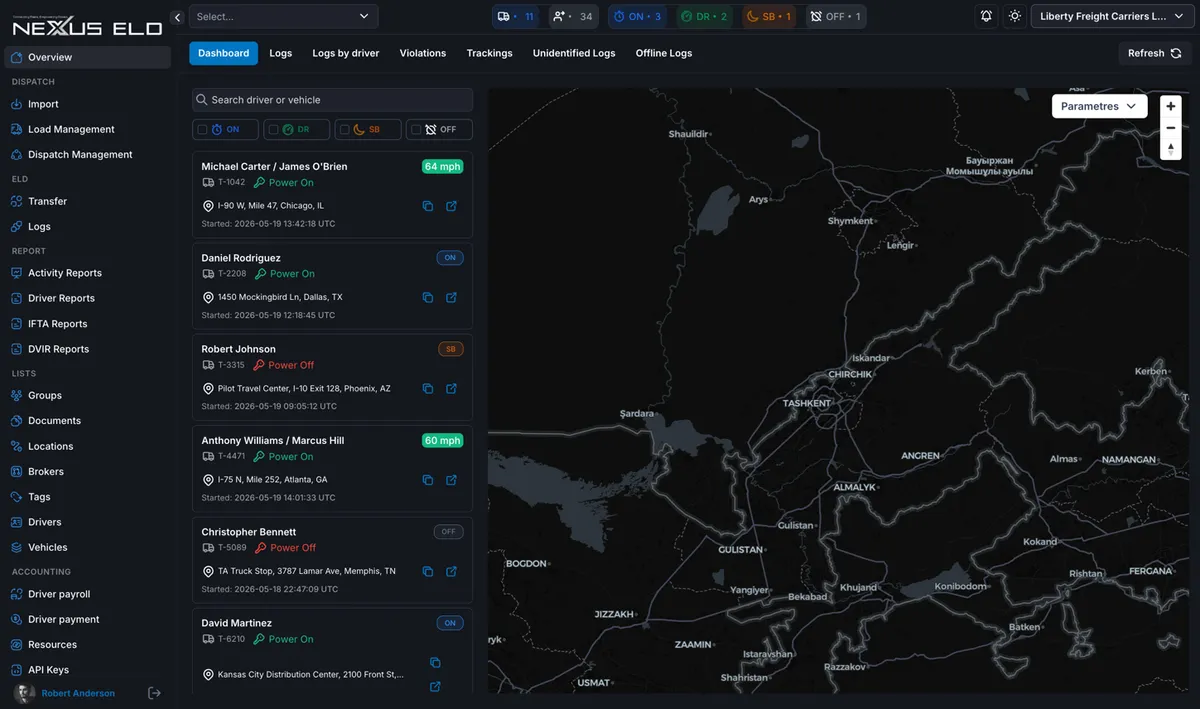1200x709 pixels.
Task: Enable the OFF status filter checkbox
Action: pyautogui.click(x=416, y=130)
